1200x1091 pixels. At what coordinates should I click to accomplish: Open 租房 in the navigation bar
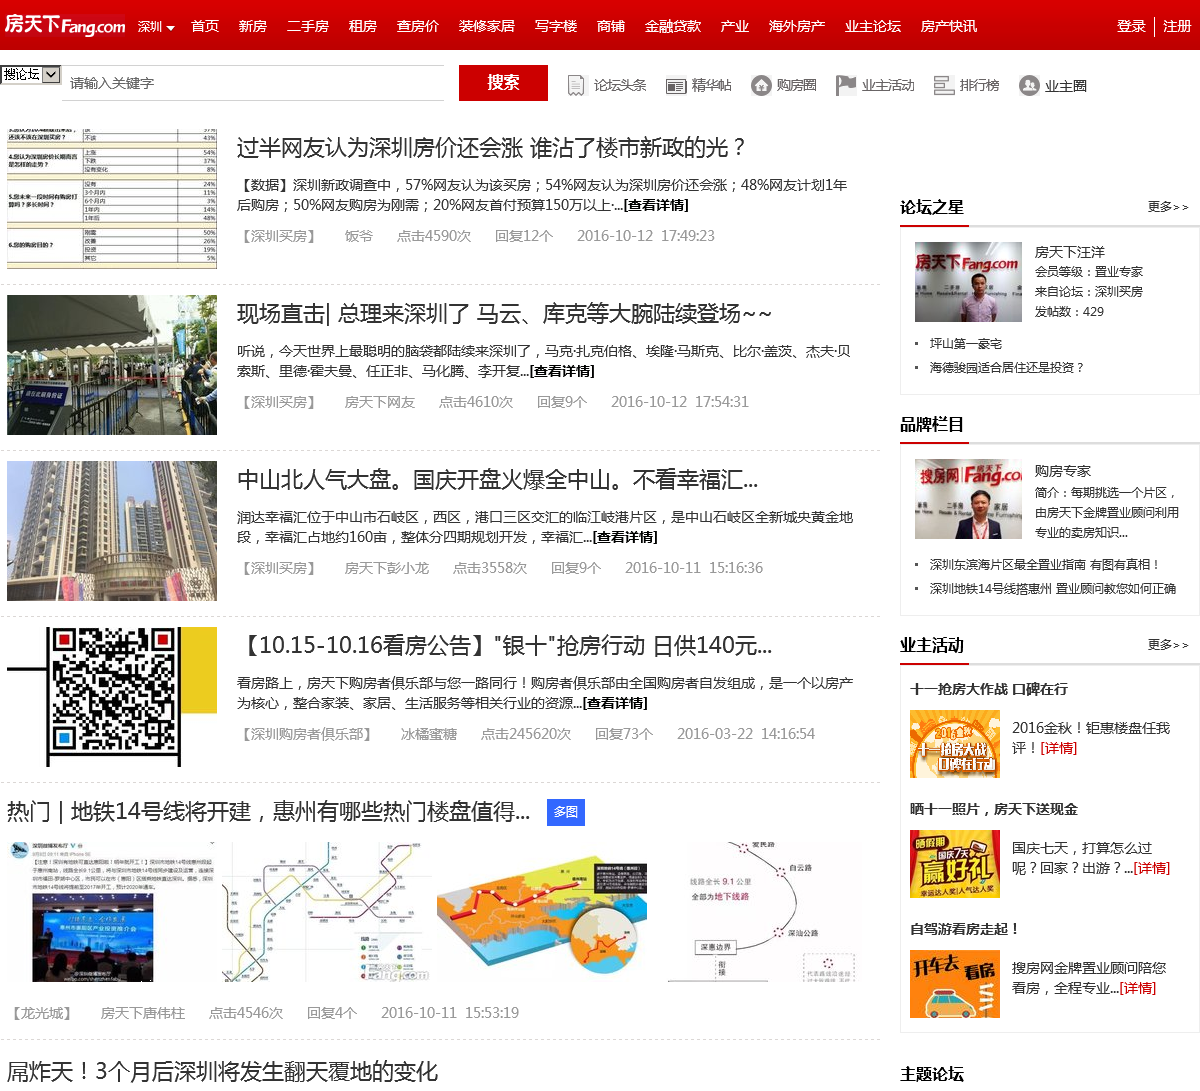[x=363, y=26]
